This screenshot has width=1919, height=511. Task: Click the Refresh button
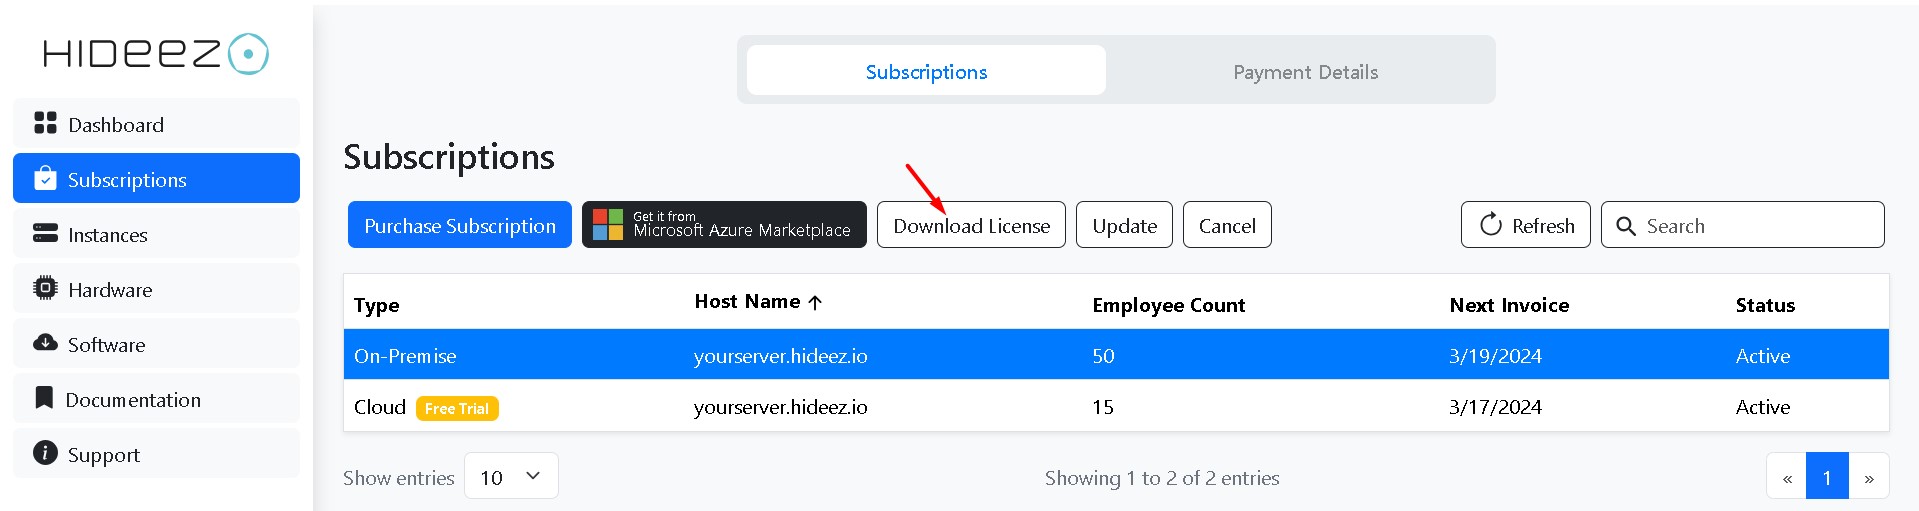click(x=1525, y=225)
